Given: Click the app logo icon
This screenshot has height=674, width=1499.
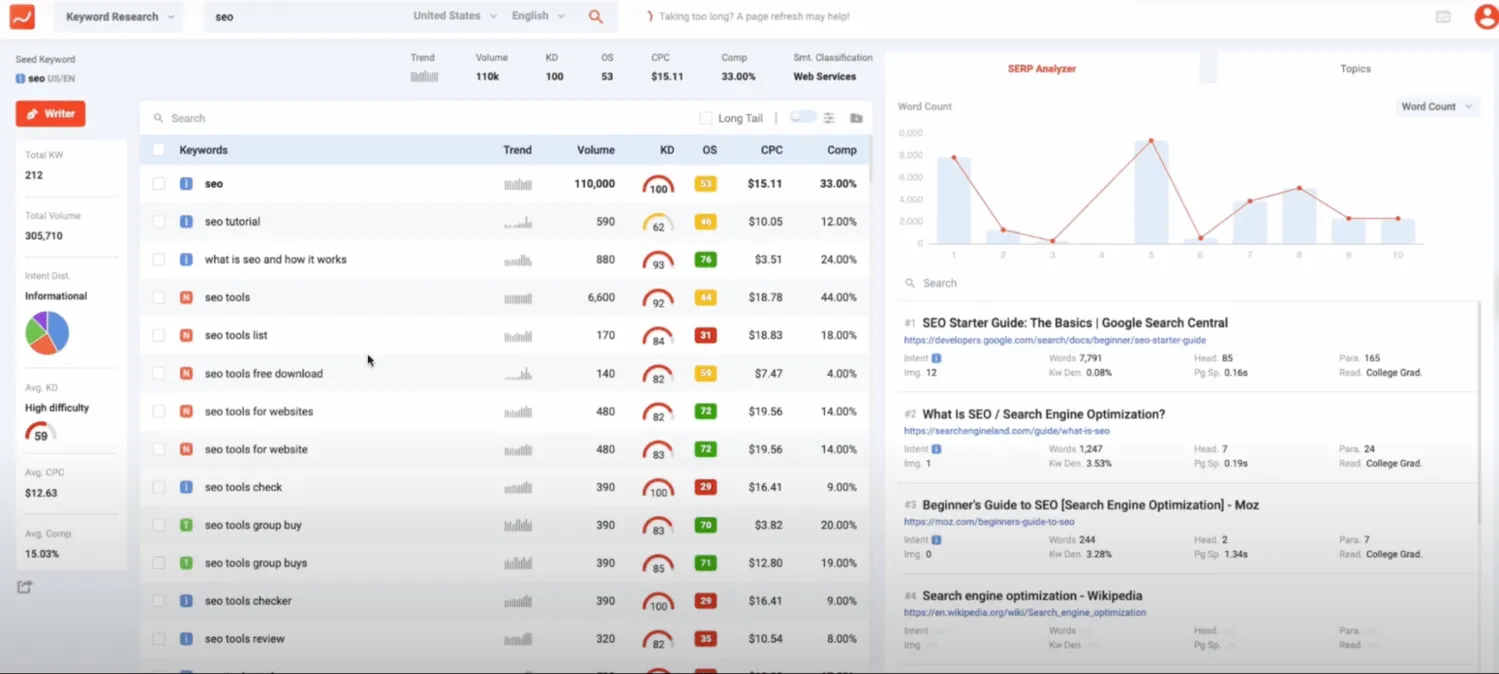Looking at the screenshot, I should [22, 17].
